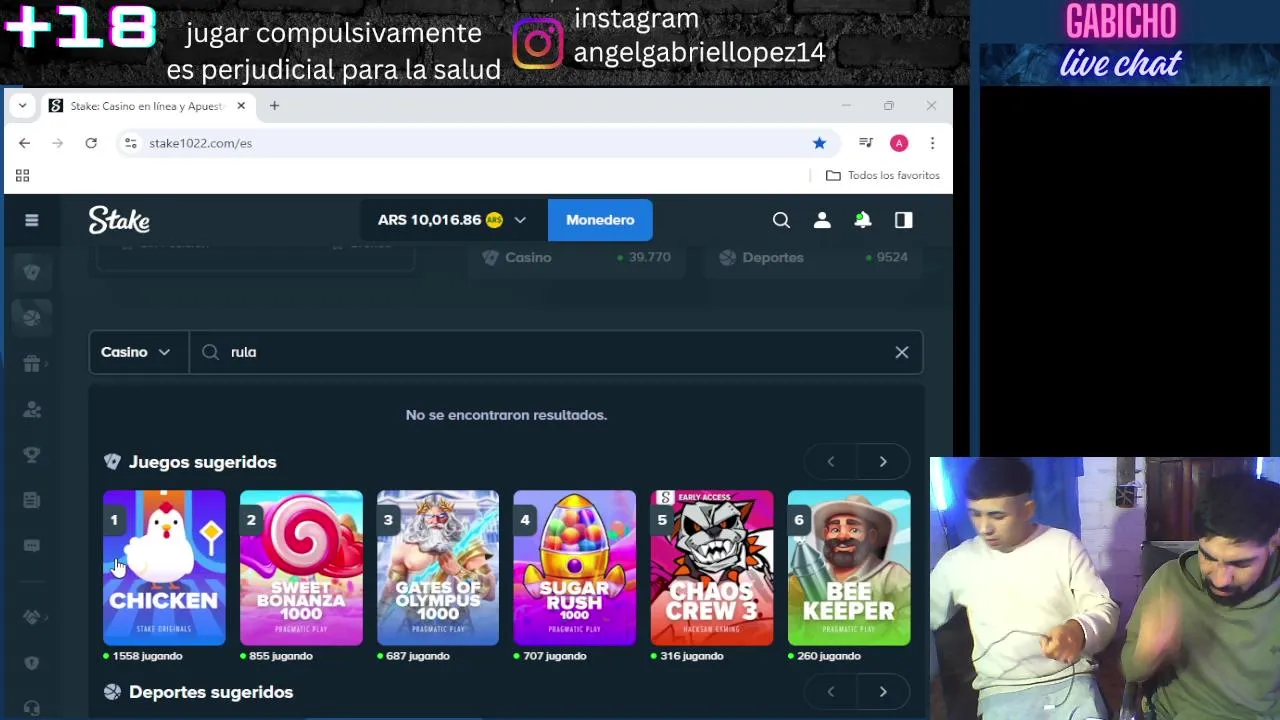Click the 1558 jugando player count

(147, 656)
